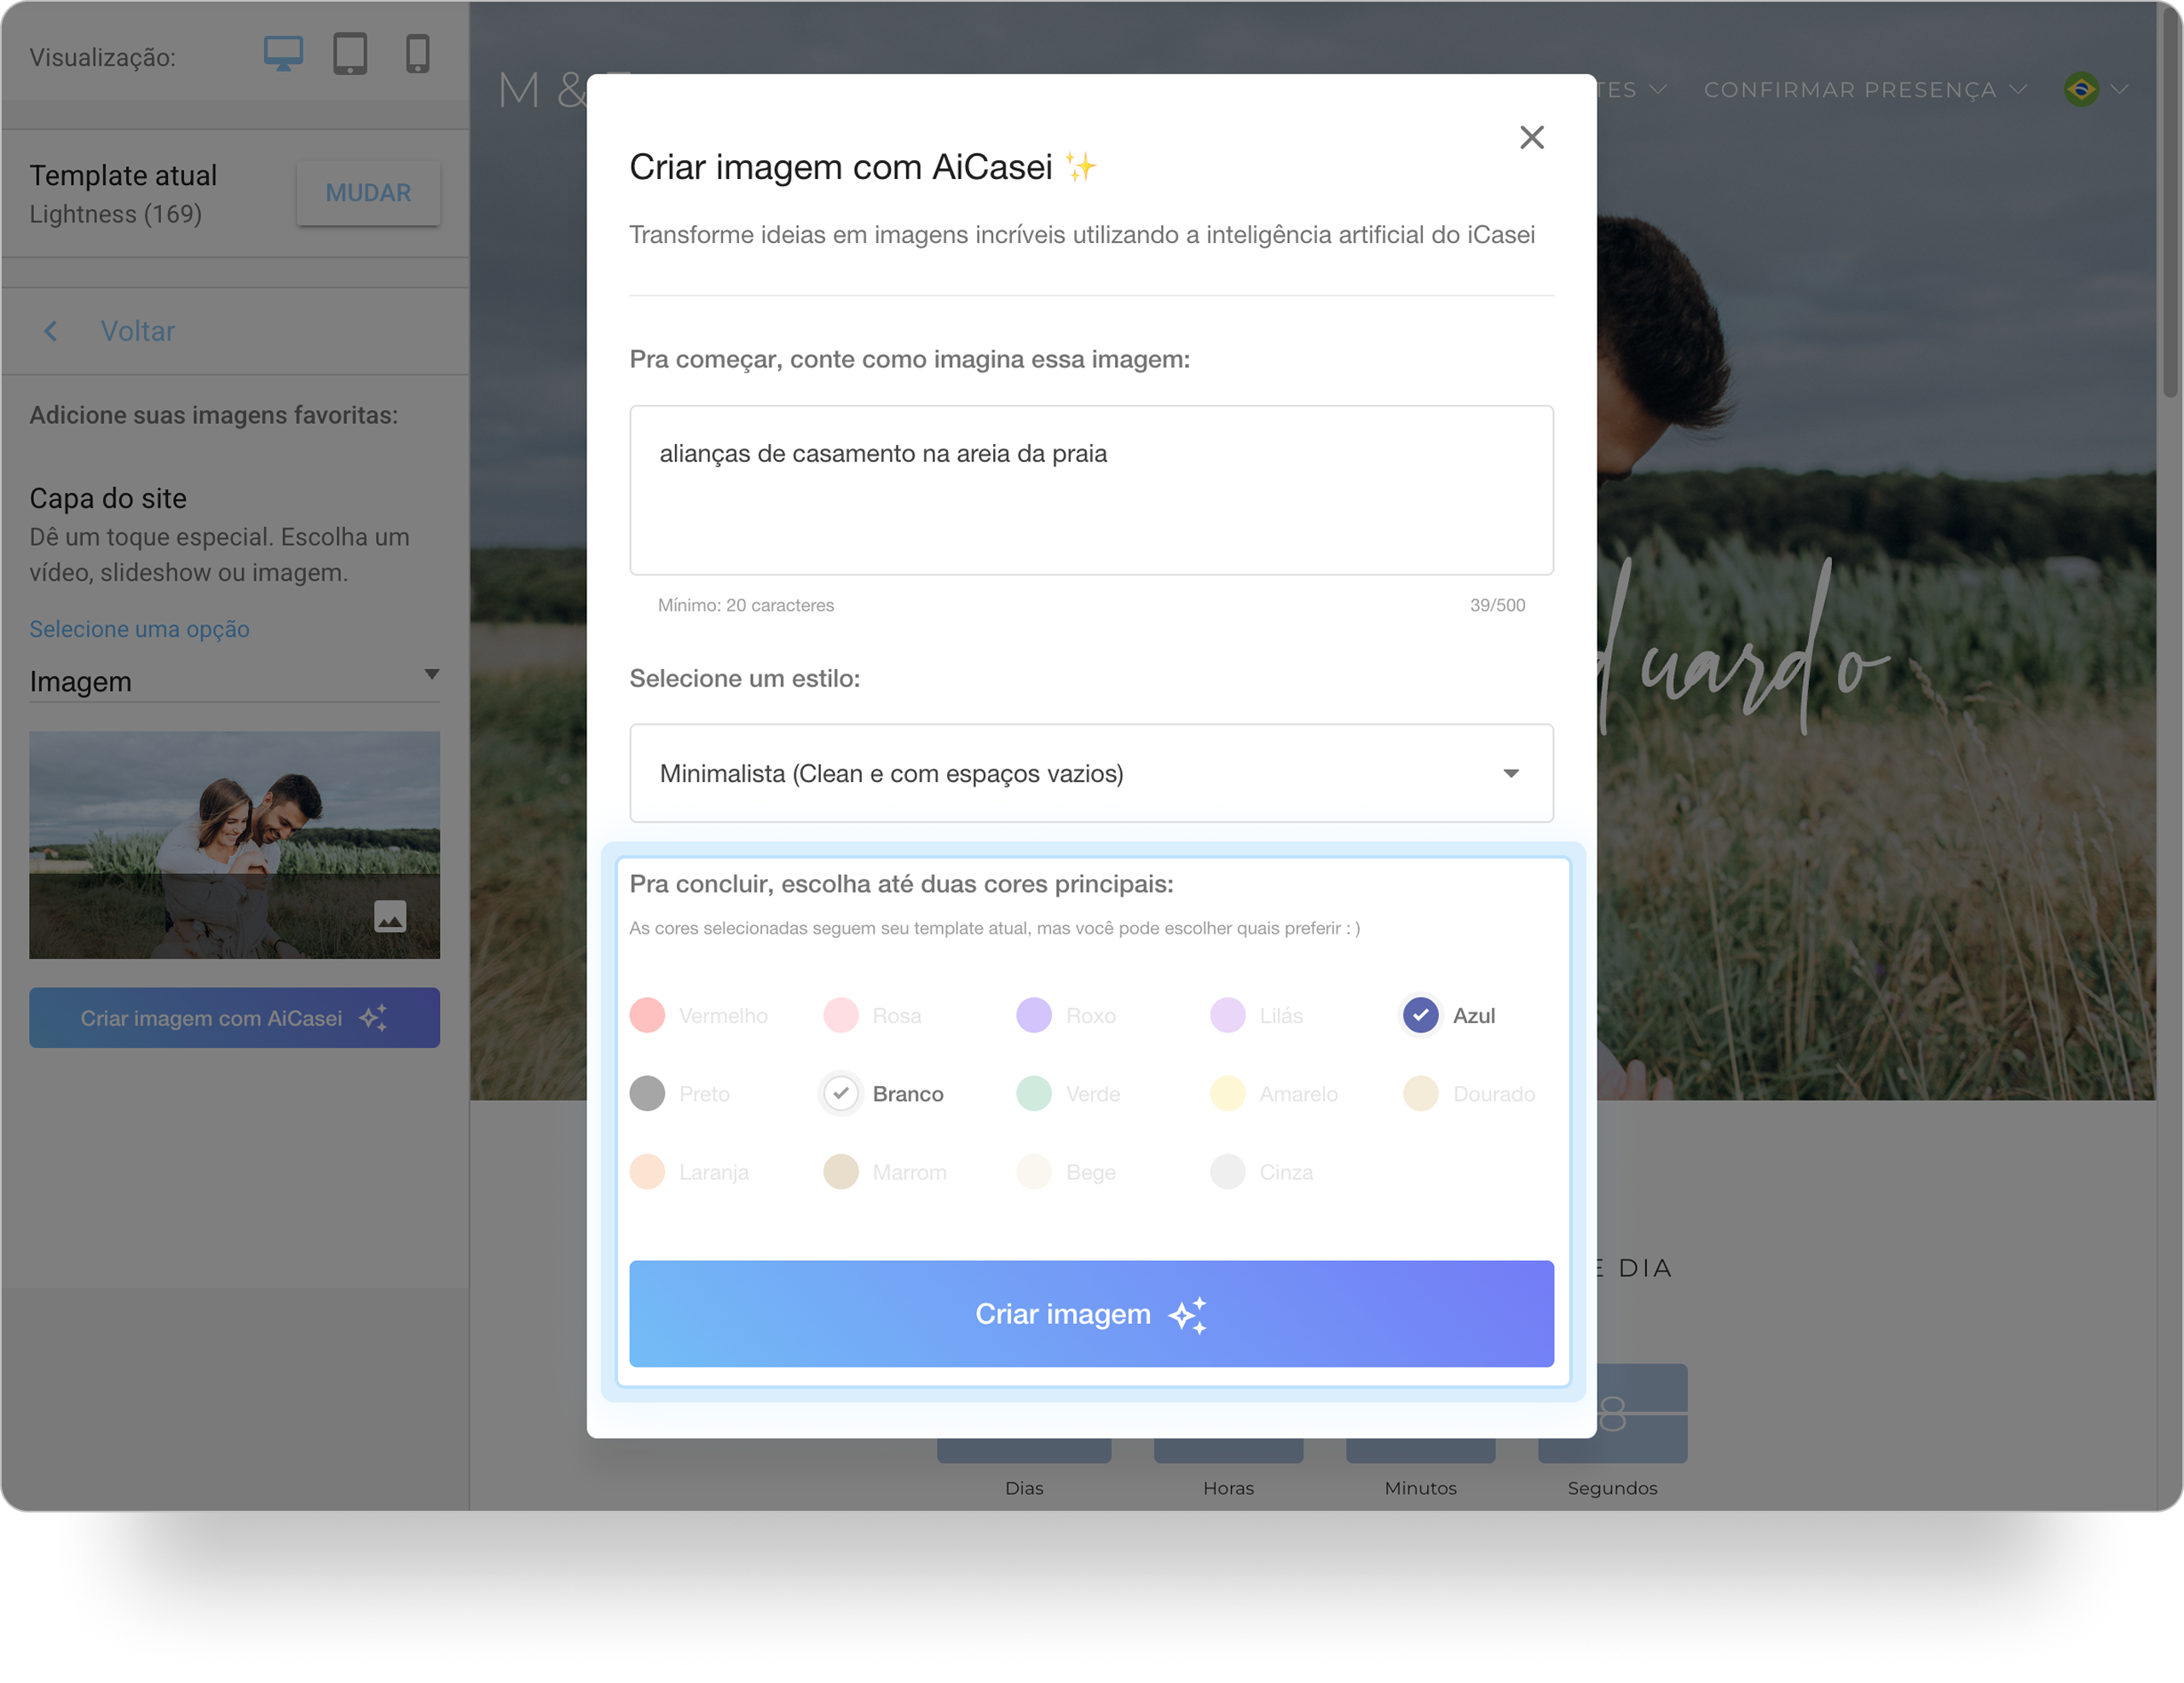
Task: Select the Verde color option
Action: click(x=1034, y=1093)
